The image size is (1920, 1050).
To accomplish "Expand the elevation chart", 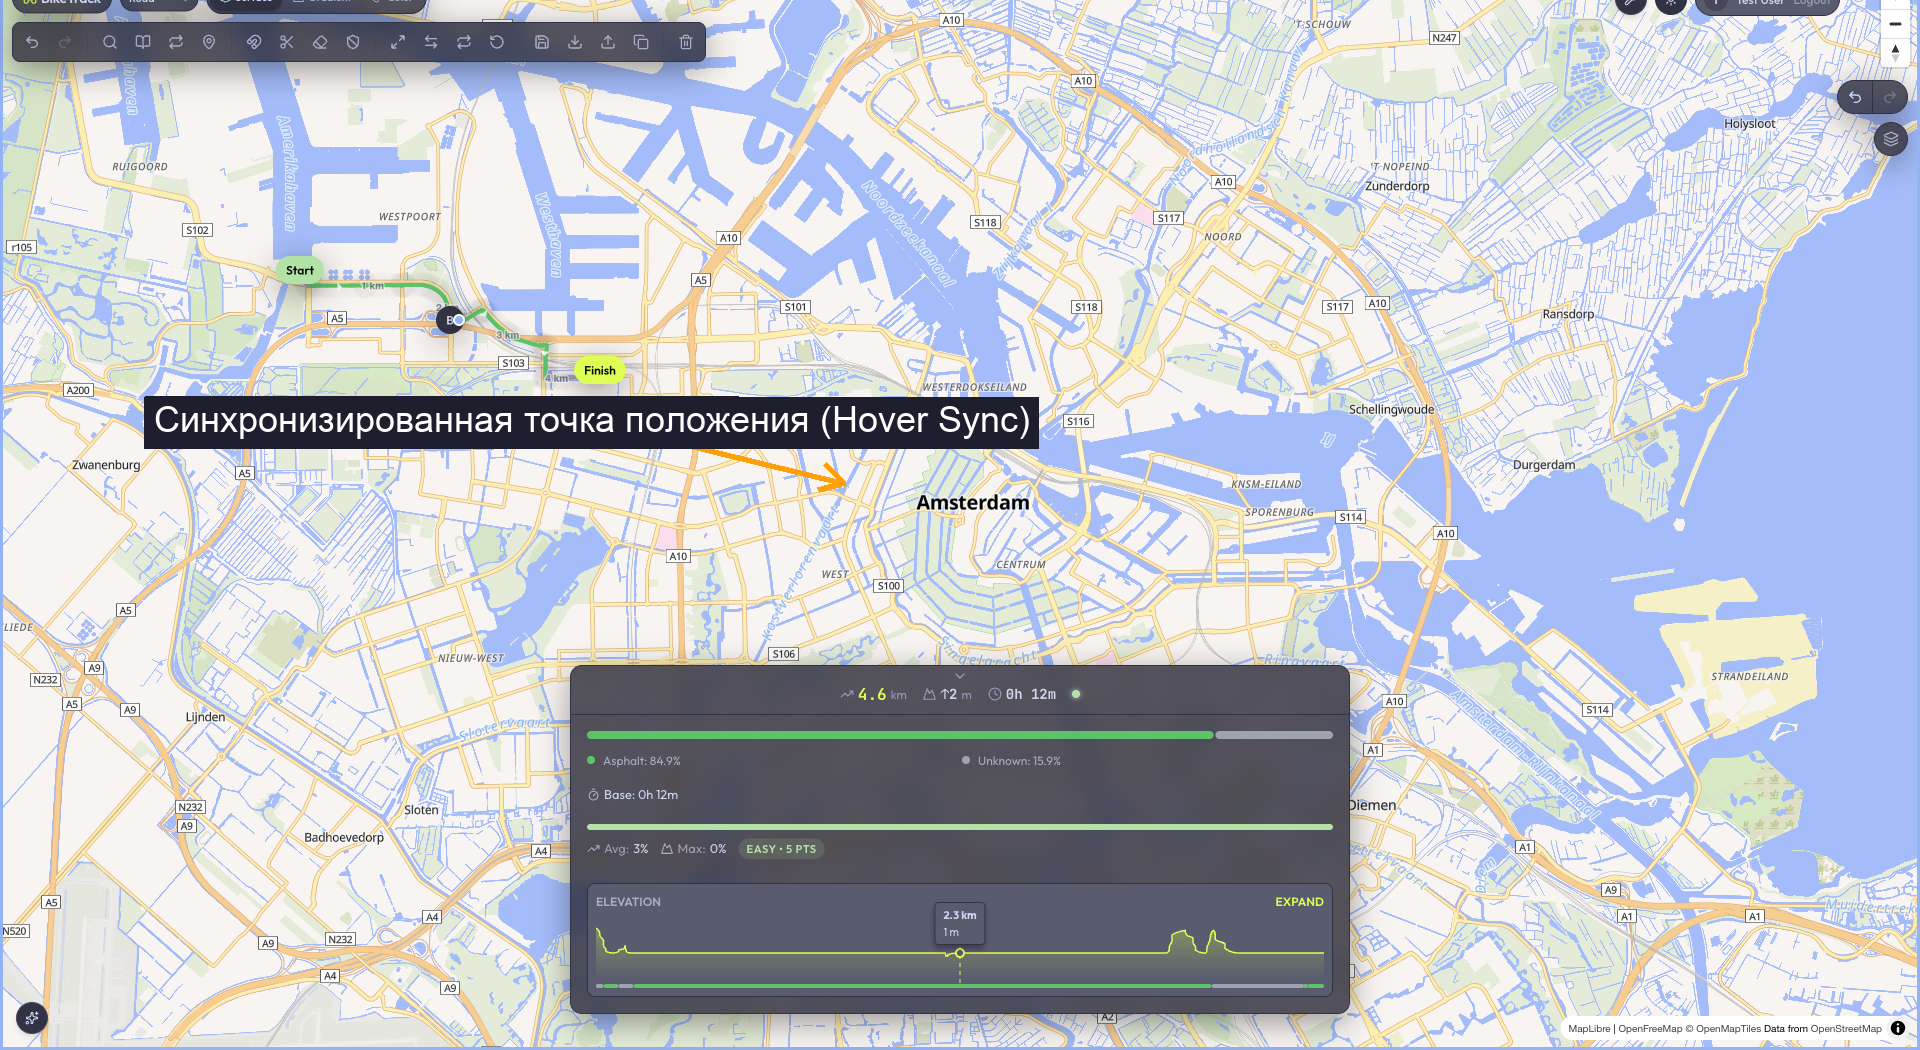I will [x=1299, y=902].
